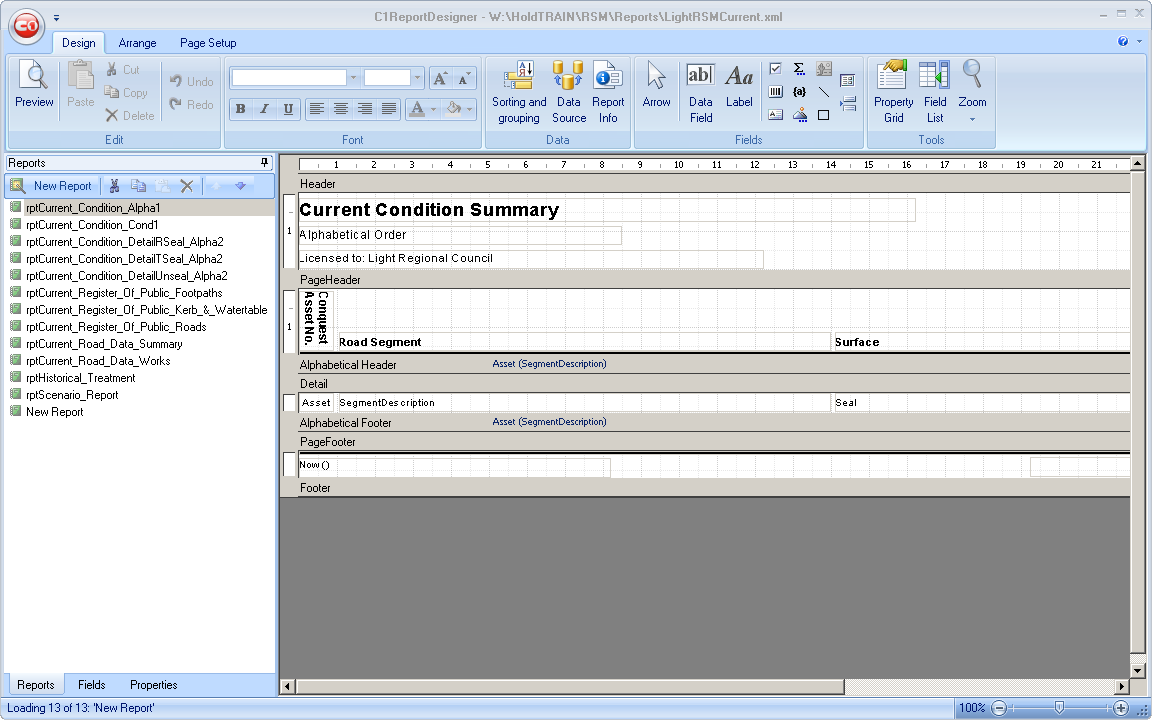Click the cut icon in Reports toolbar
1152x720 pixels.
(x=114, y=186)
